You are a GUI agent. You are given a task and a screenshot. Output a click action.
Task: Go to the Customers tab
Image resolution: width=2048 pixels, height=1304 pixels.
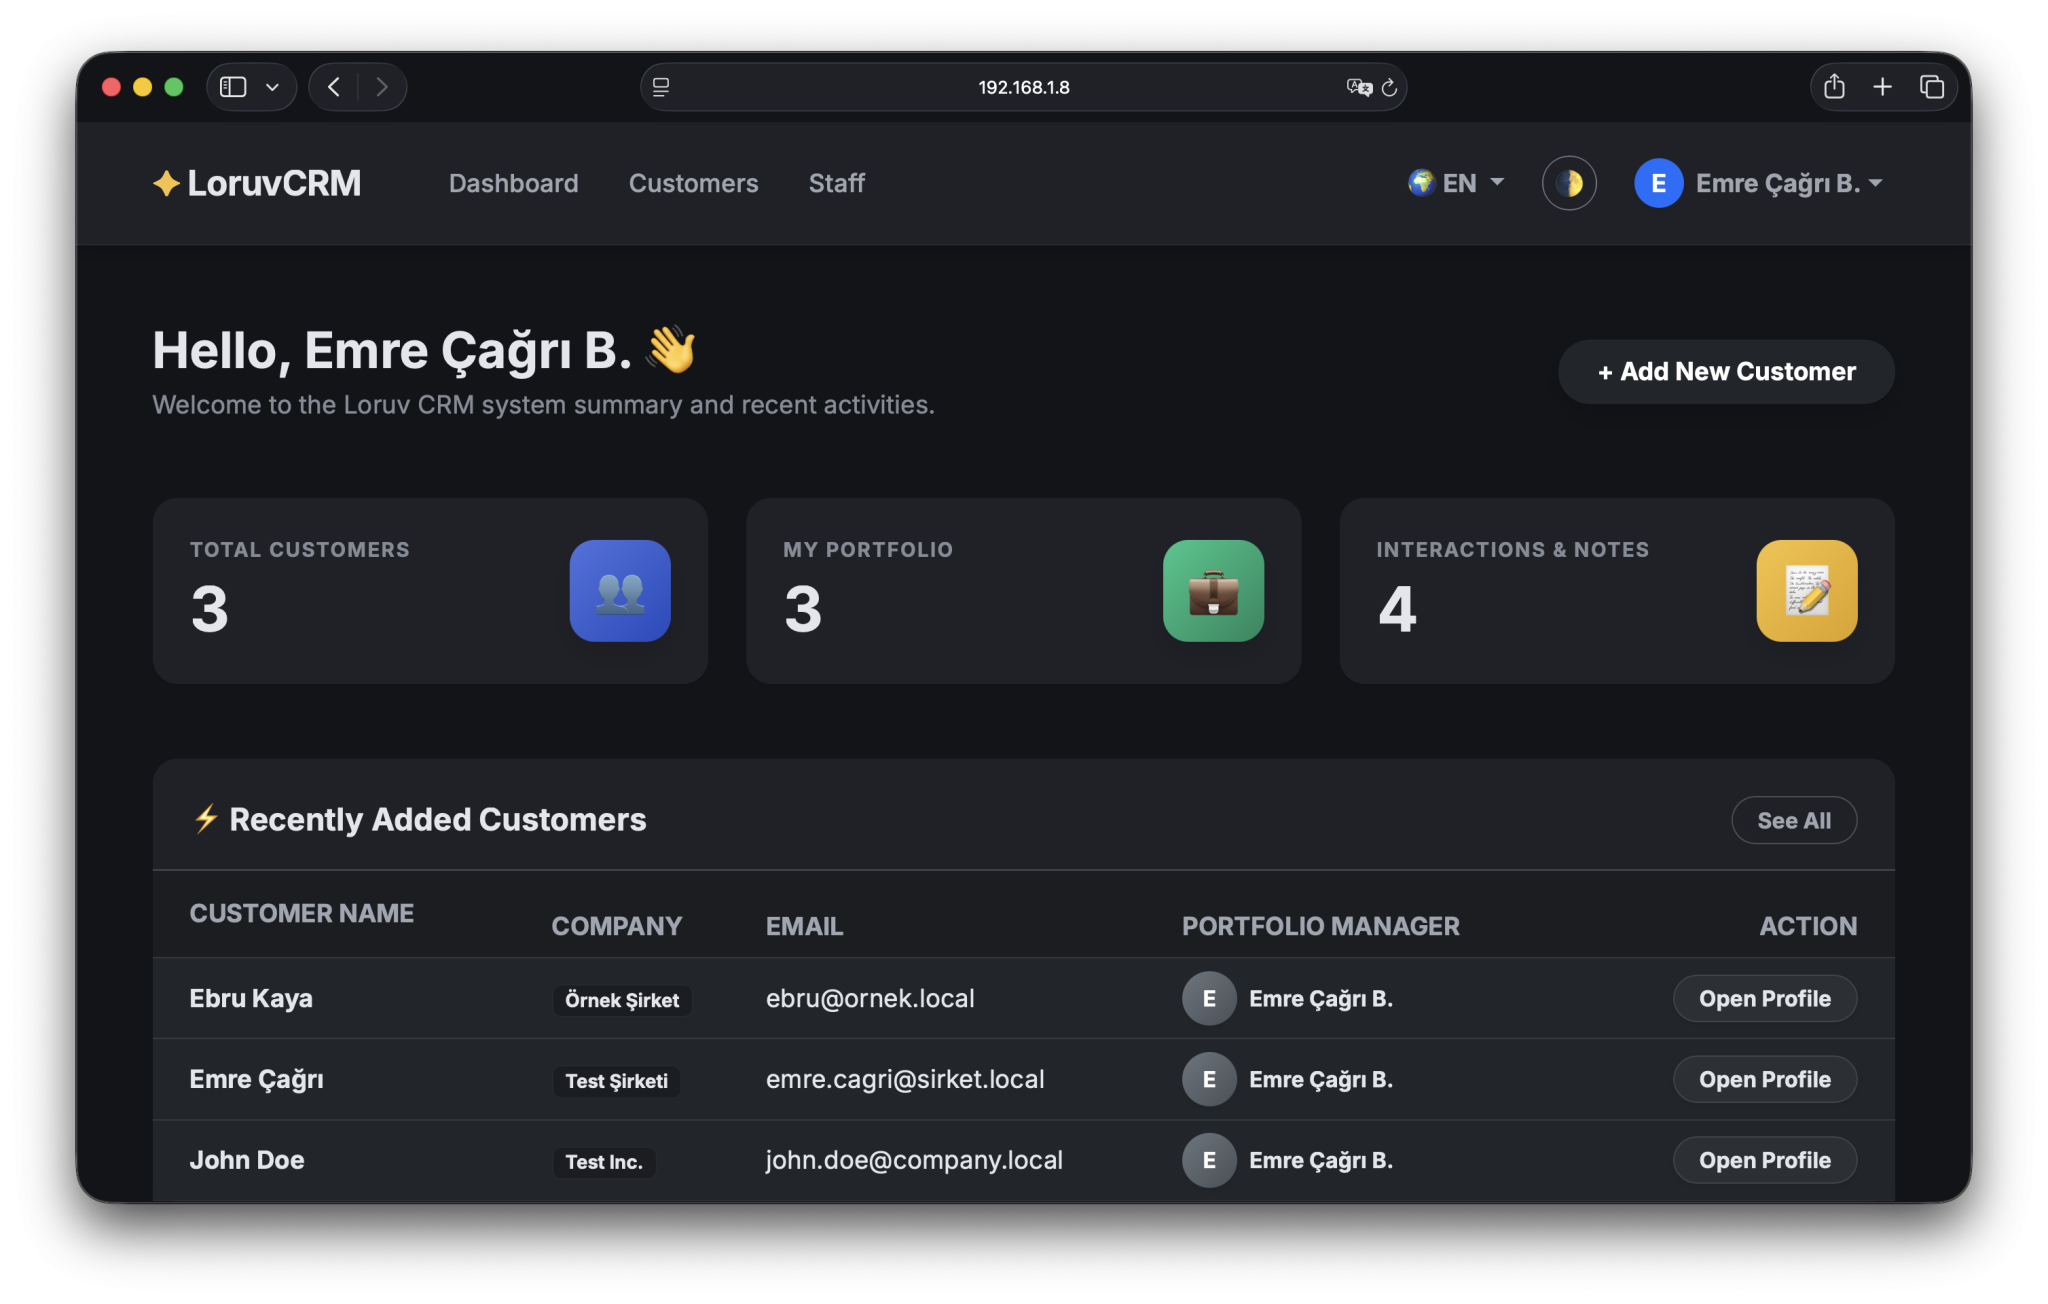(693, 183)
